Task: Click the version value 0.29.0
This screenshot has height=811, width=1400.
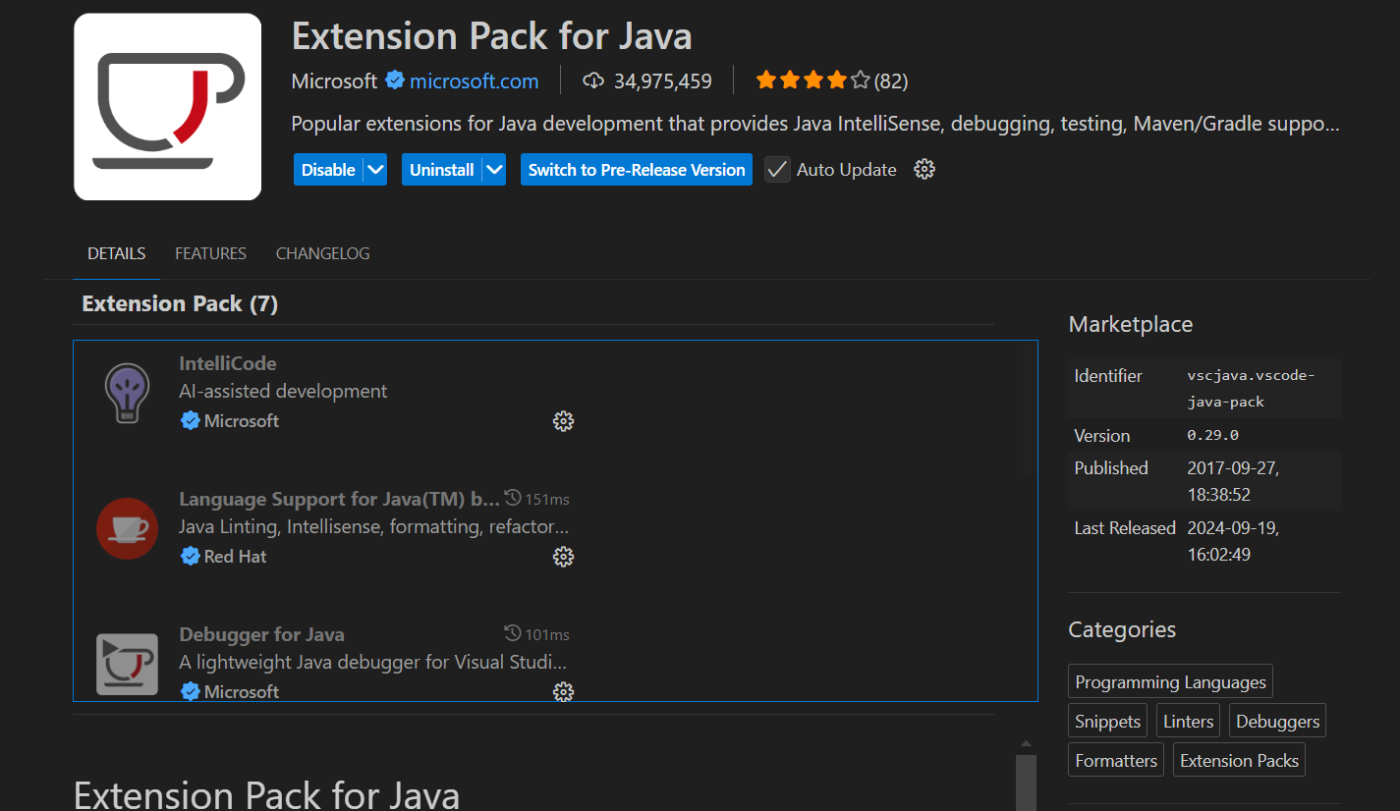Action: (1213, 436)
